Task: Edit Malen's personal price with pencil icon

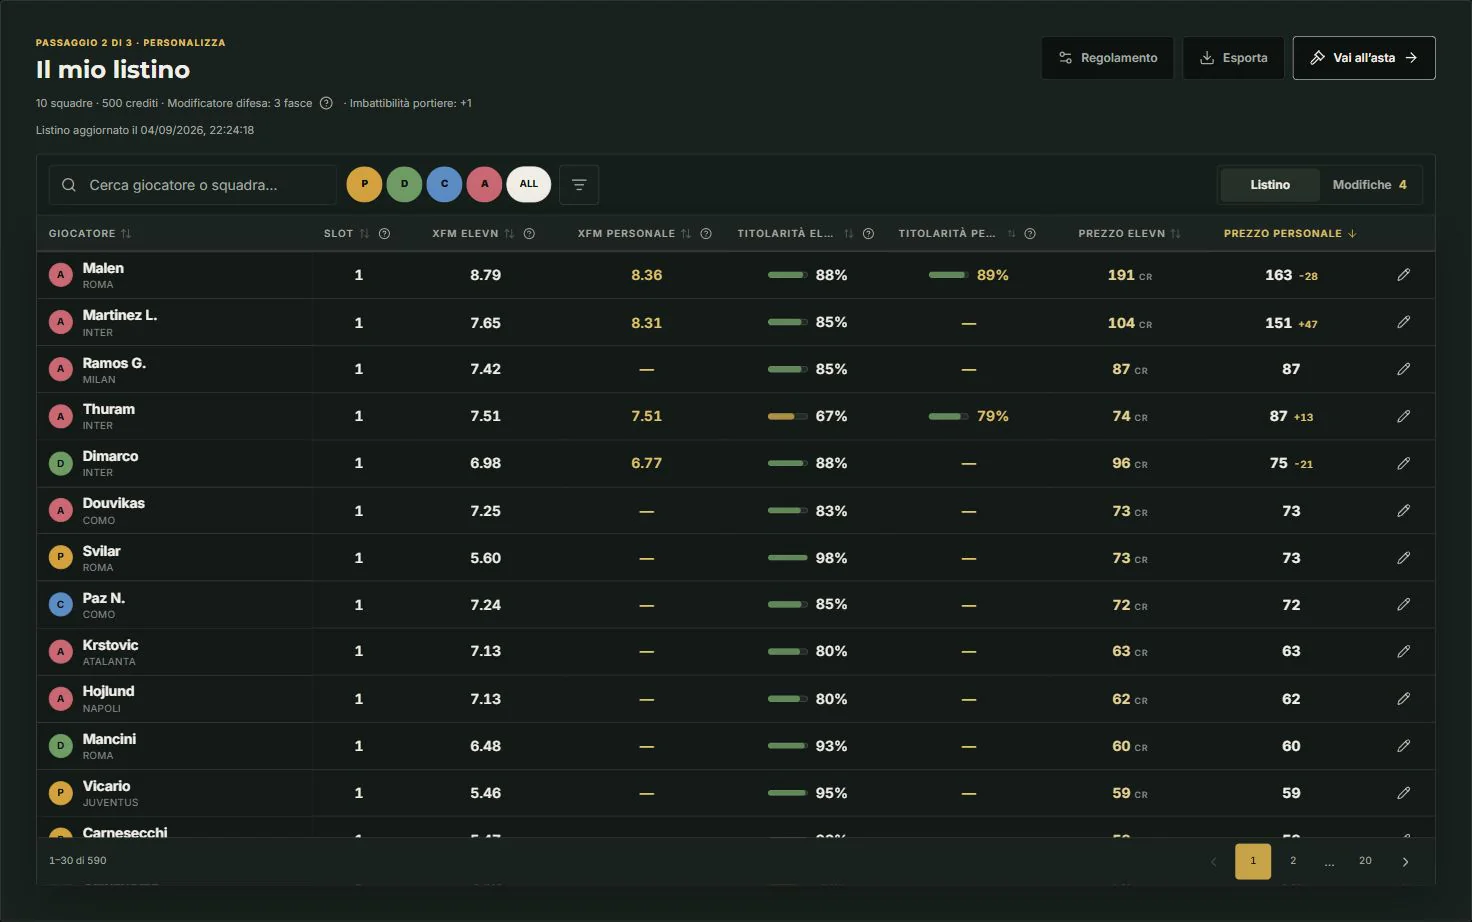Action: coord(1403,275)
